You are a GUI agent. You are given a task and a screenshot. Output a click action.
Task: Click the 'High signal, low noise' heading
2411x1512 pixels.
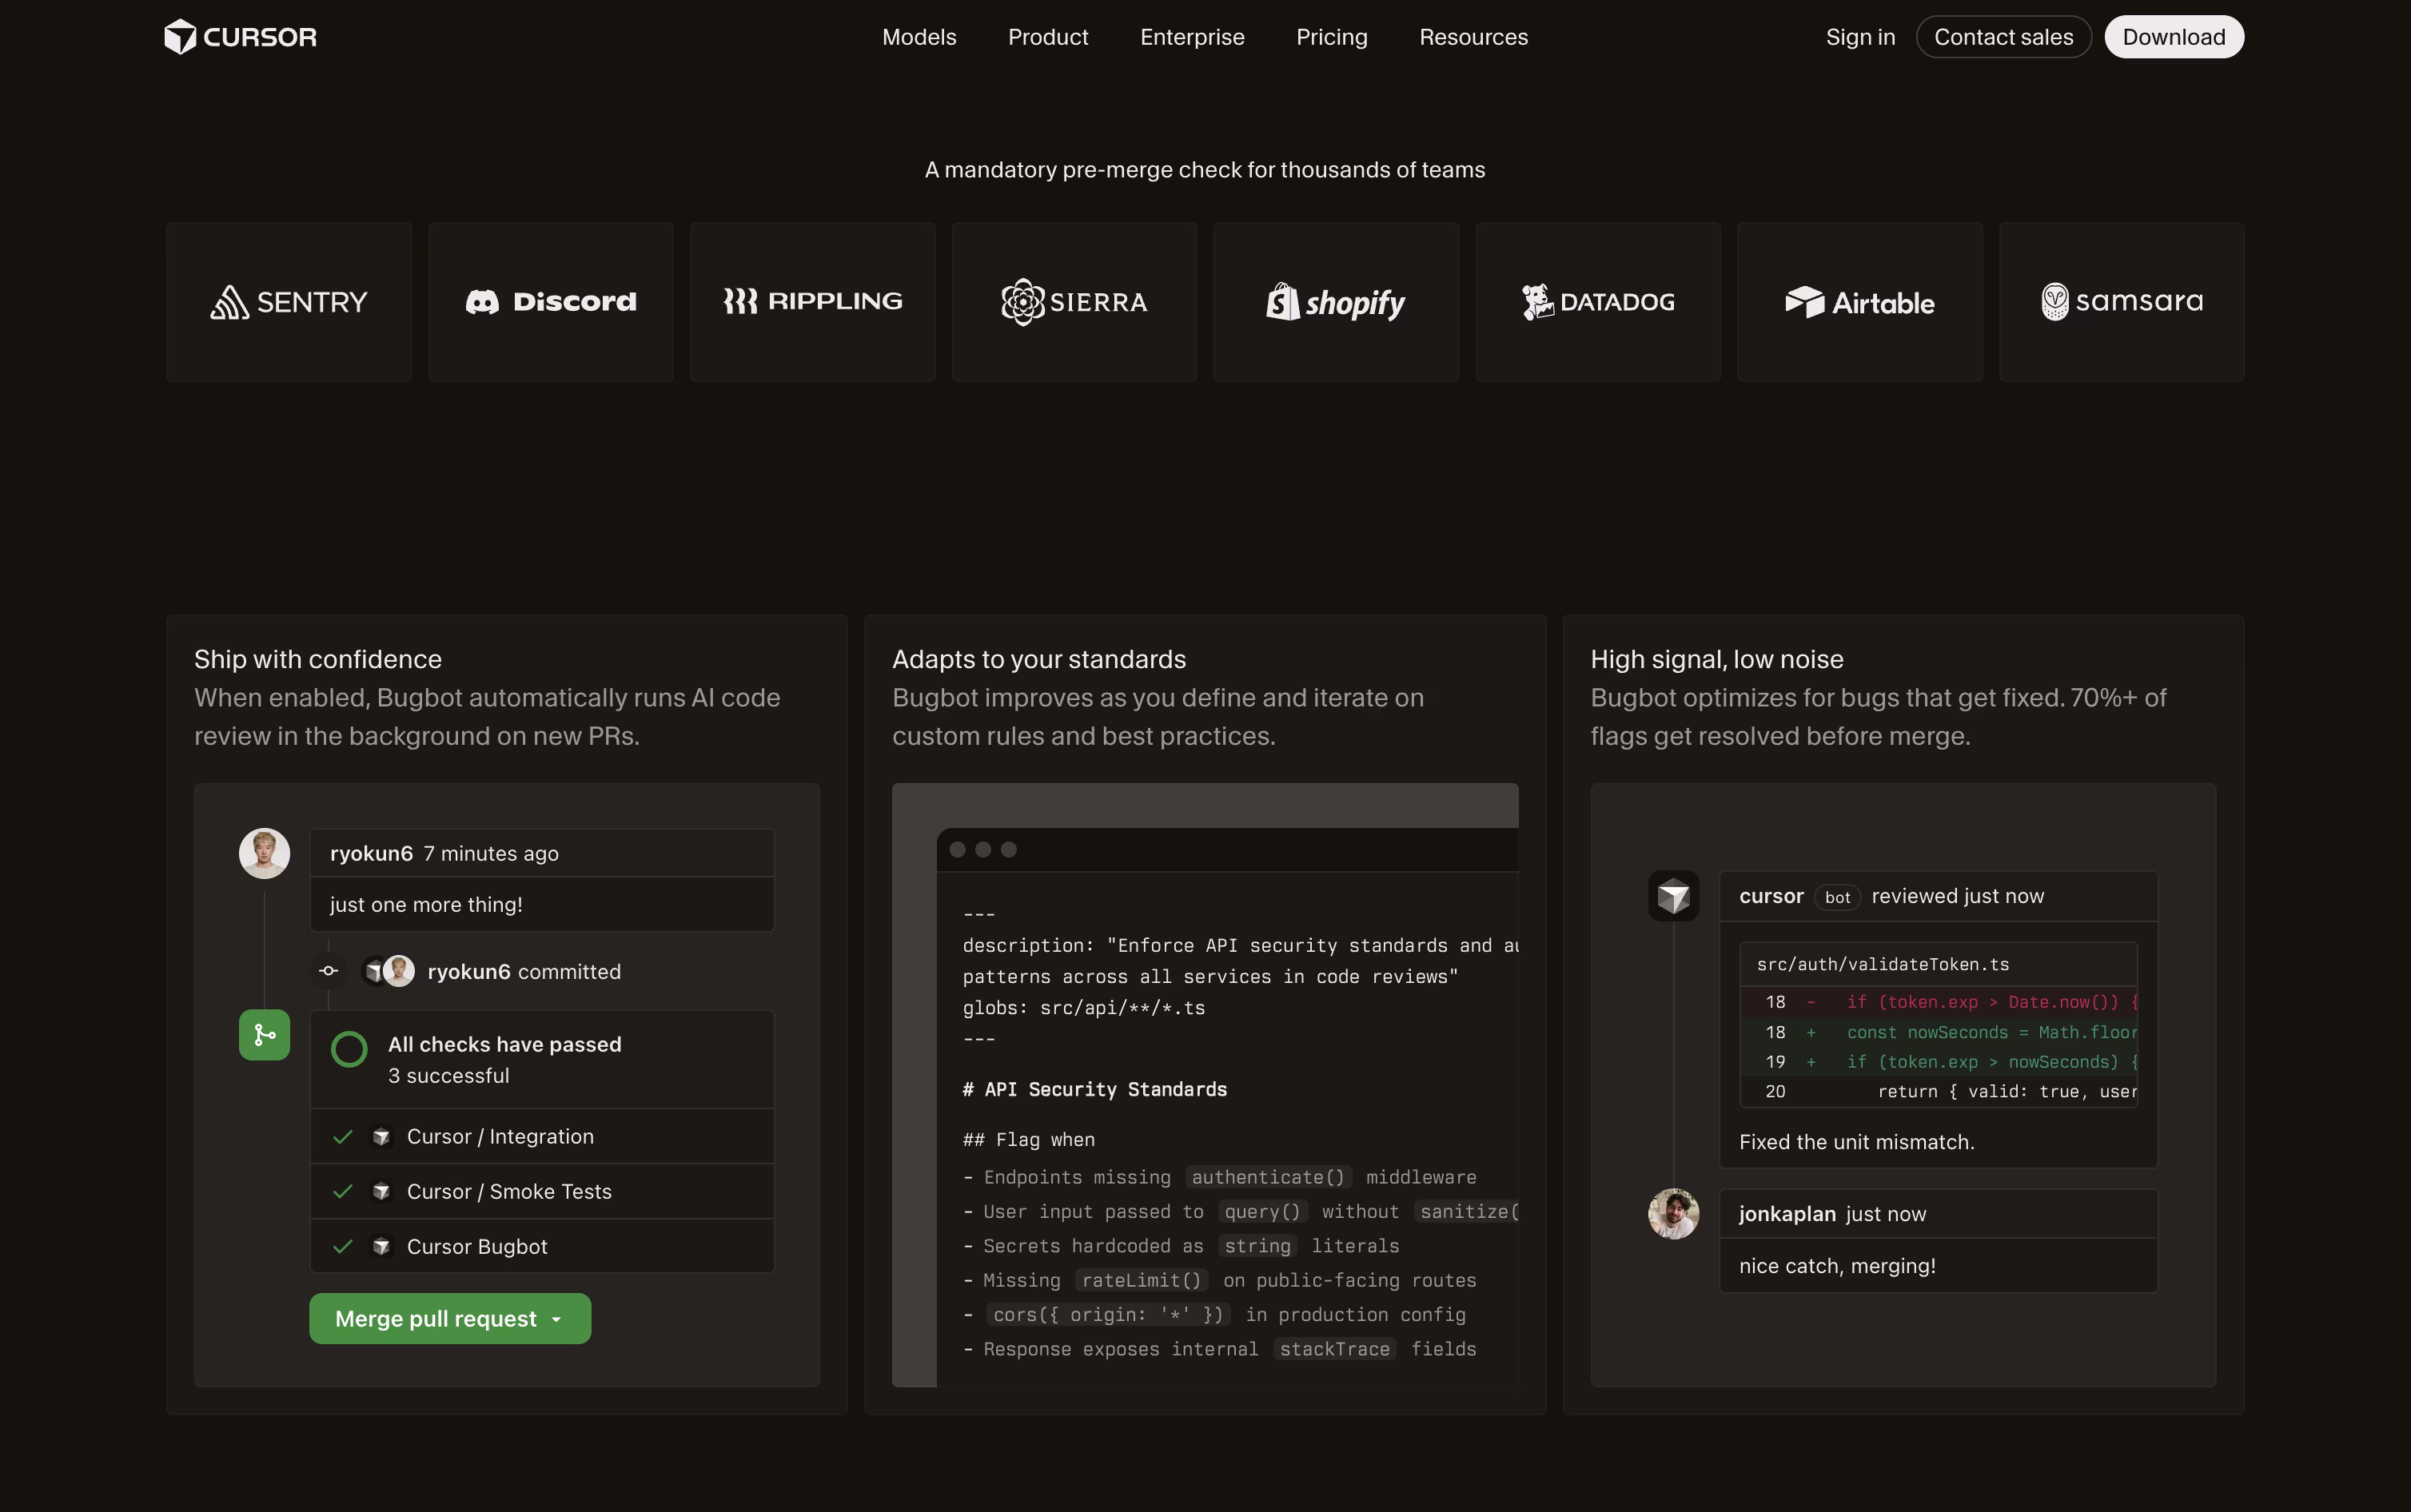[x=1717, y=659]
